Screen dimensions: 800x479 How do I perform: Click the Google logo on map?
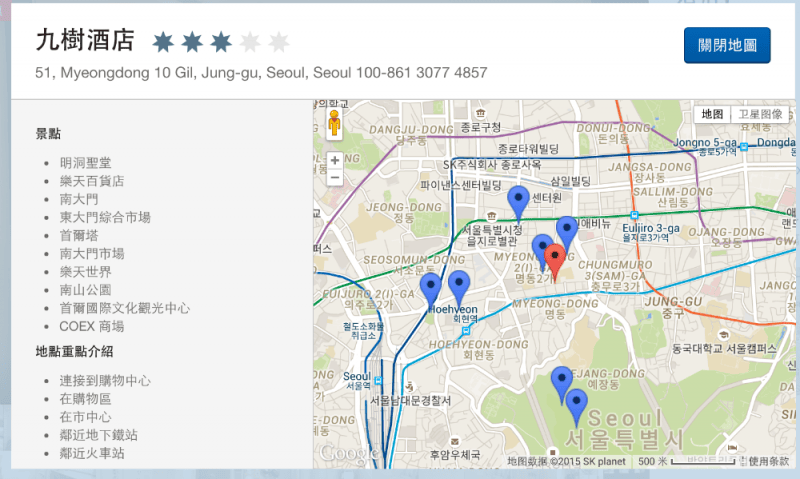coord(348,453)
